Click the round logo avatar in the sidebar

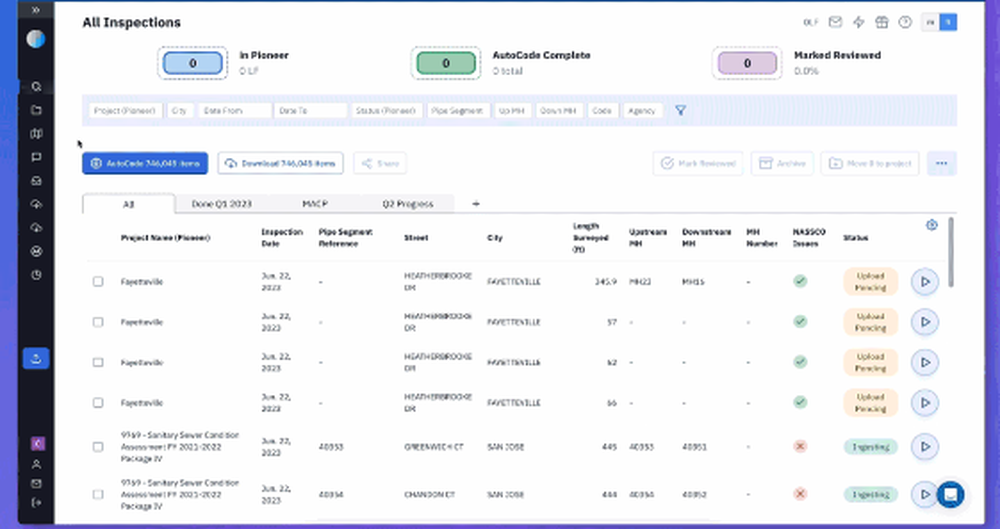(36, 39)
